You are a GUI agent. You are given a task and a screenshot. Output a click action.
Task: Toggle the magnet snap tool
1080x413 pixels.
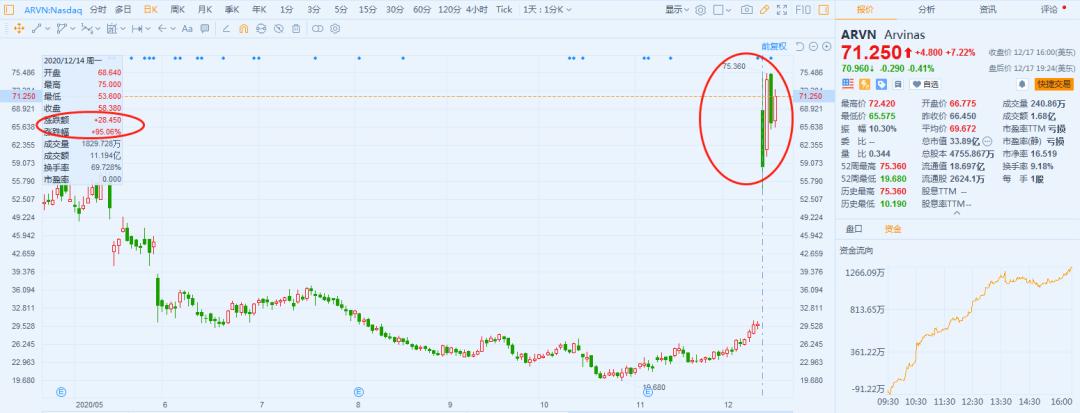(x=244, y=28)
